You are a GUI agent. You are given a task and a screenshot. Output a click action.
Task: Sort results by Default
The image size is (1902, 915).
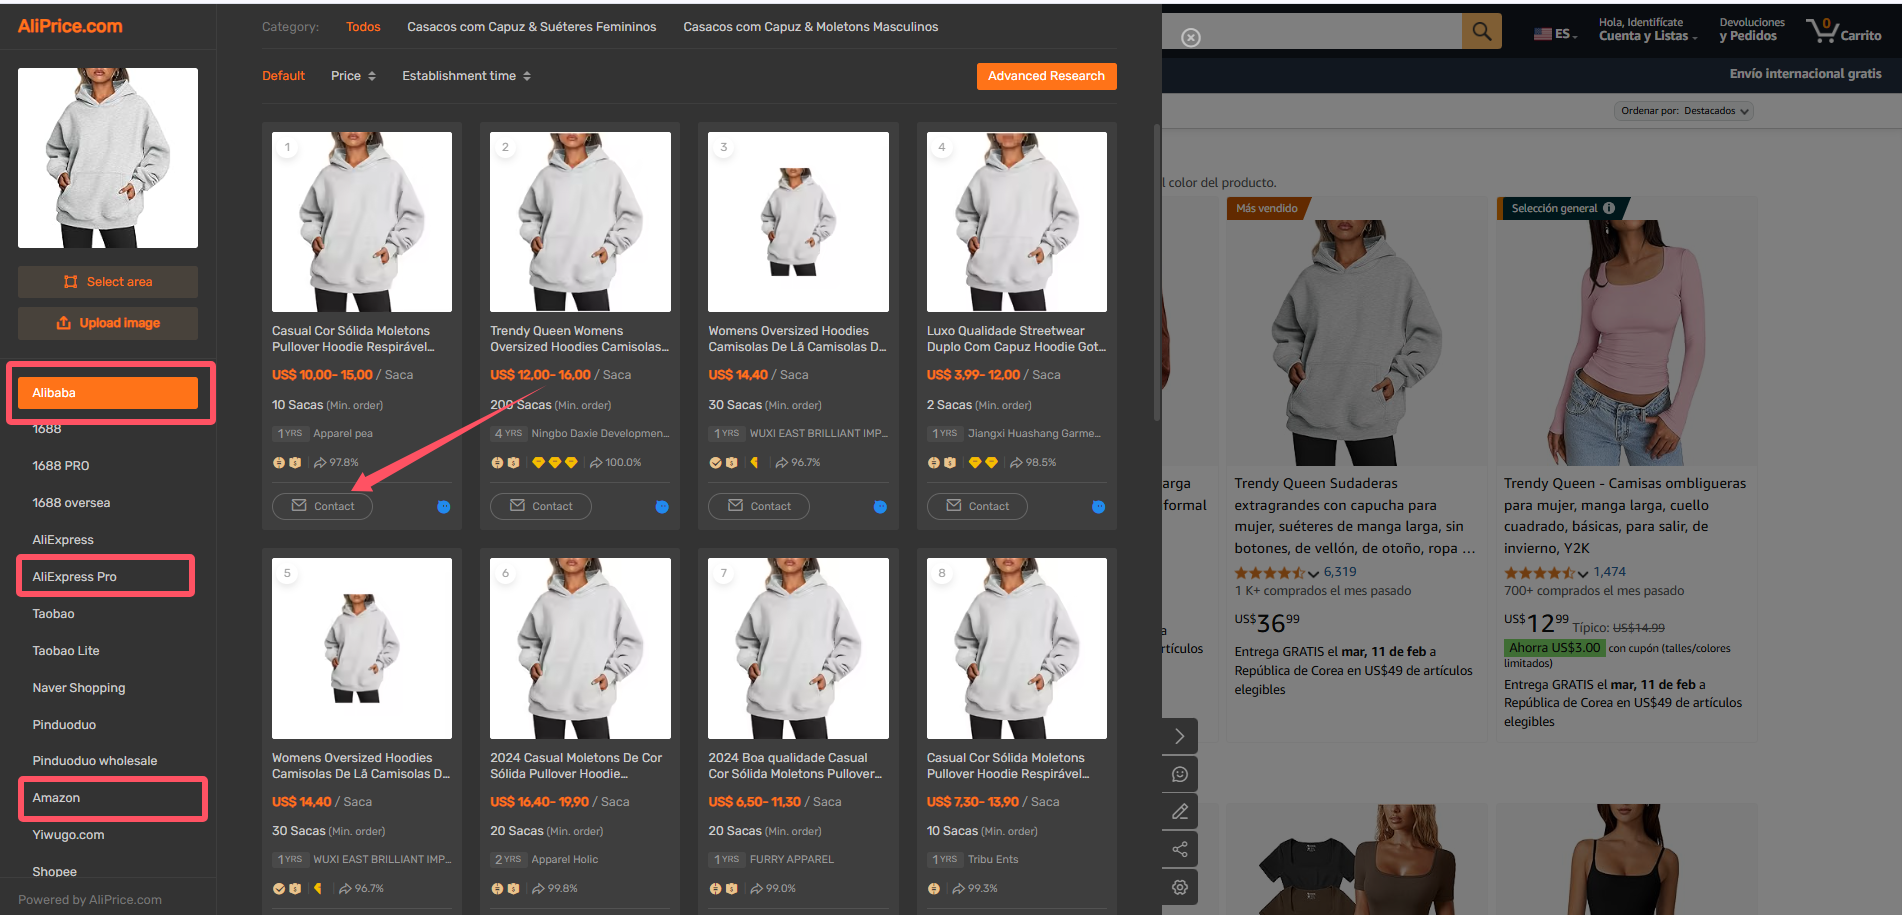(283, 76)
